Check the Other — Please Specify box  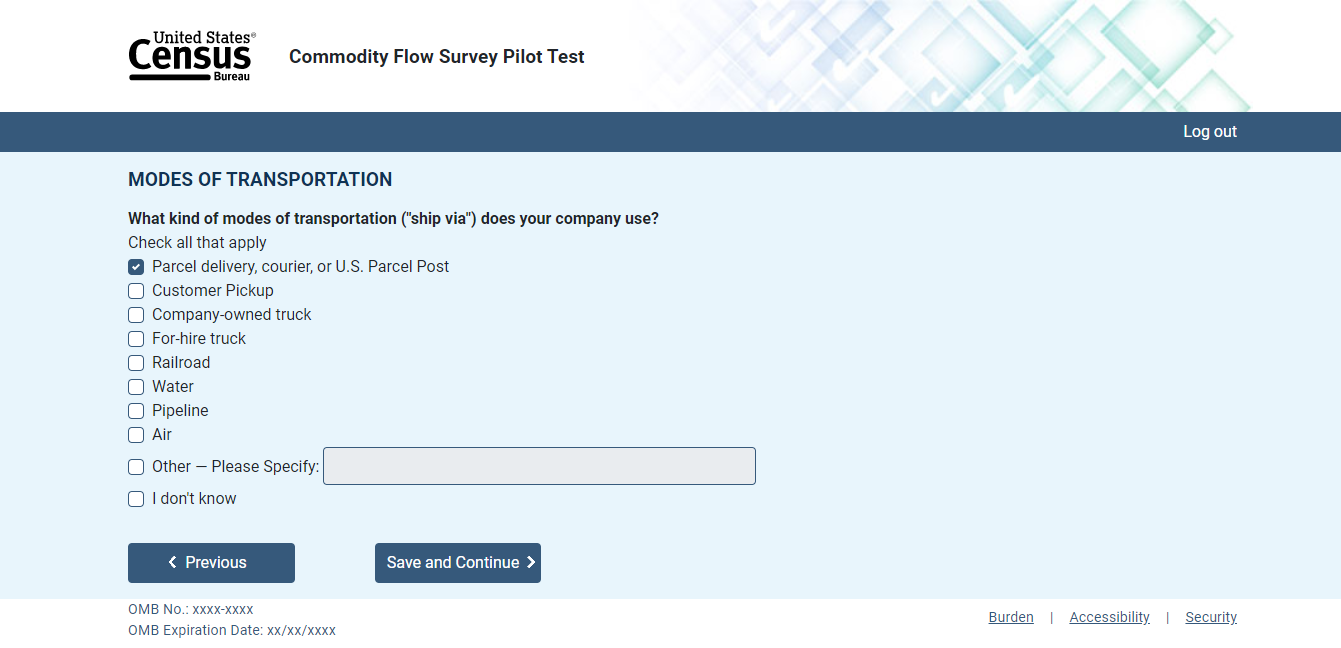coord(136,467)
